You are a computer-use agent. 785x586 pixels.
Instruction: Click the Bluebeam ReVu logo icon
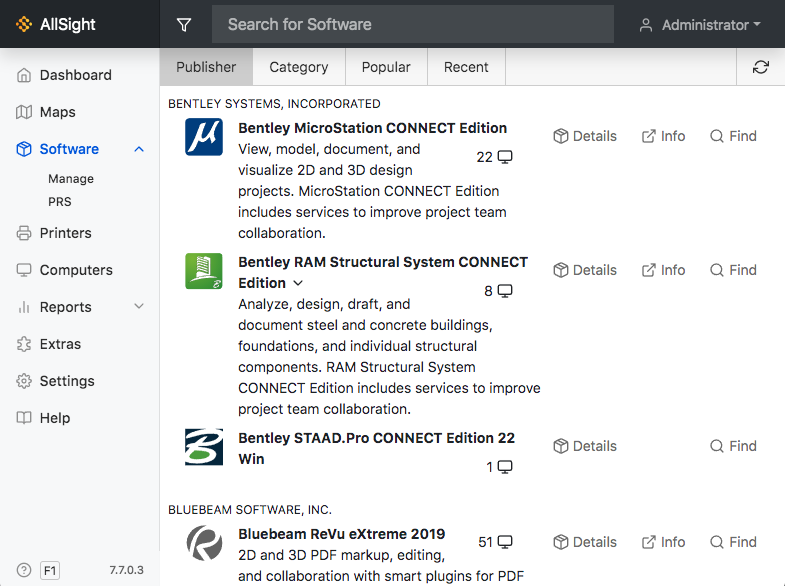[204, 543]
